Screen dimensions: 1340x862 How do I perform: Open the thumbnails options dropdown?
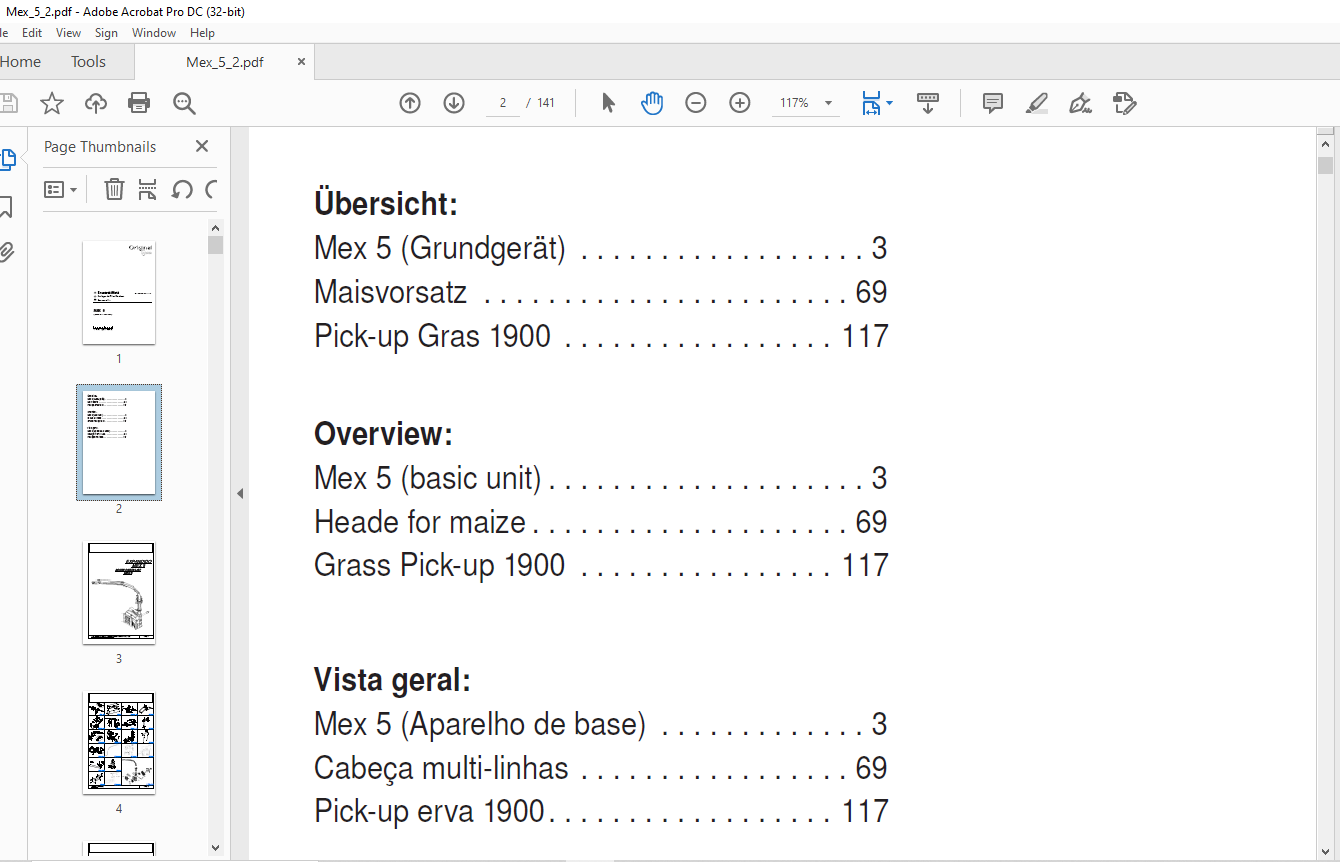(x=61, y=189)
